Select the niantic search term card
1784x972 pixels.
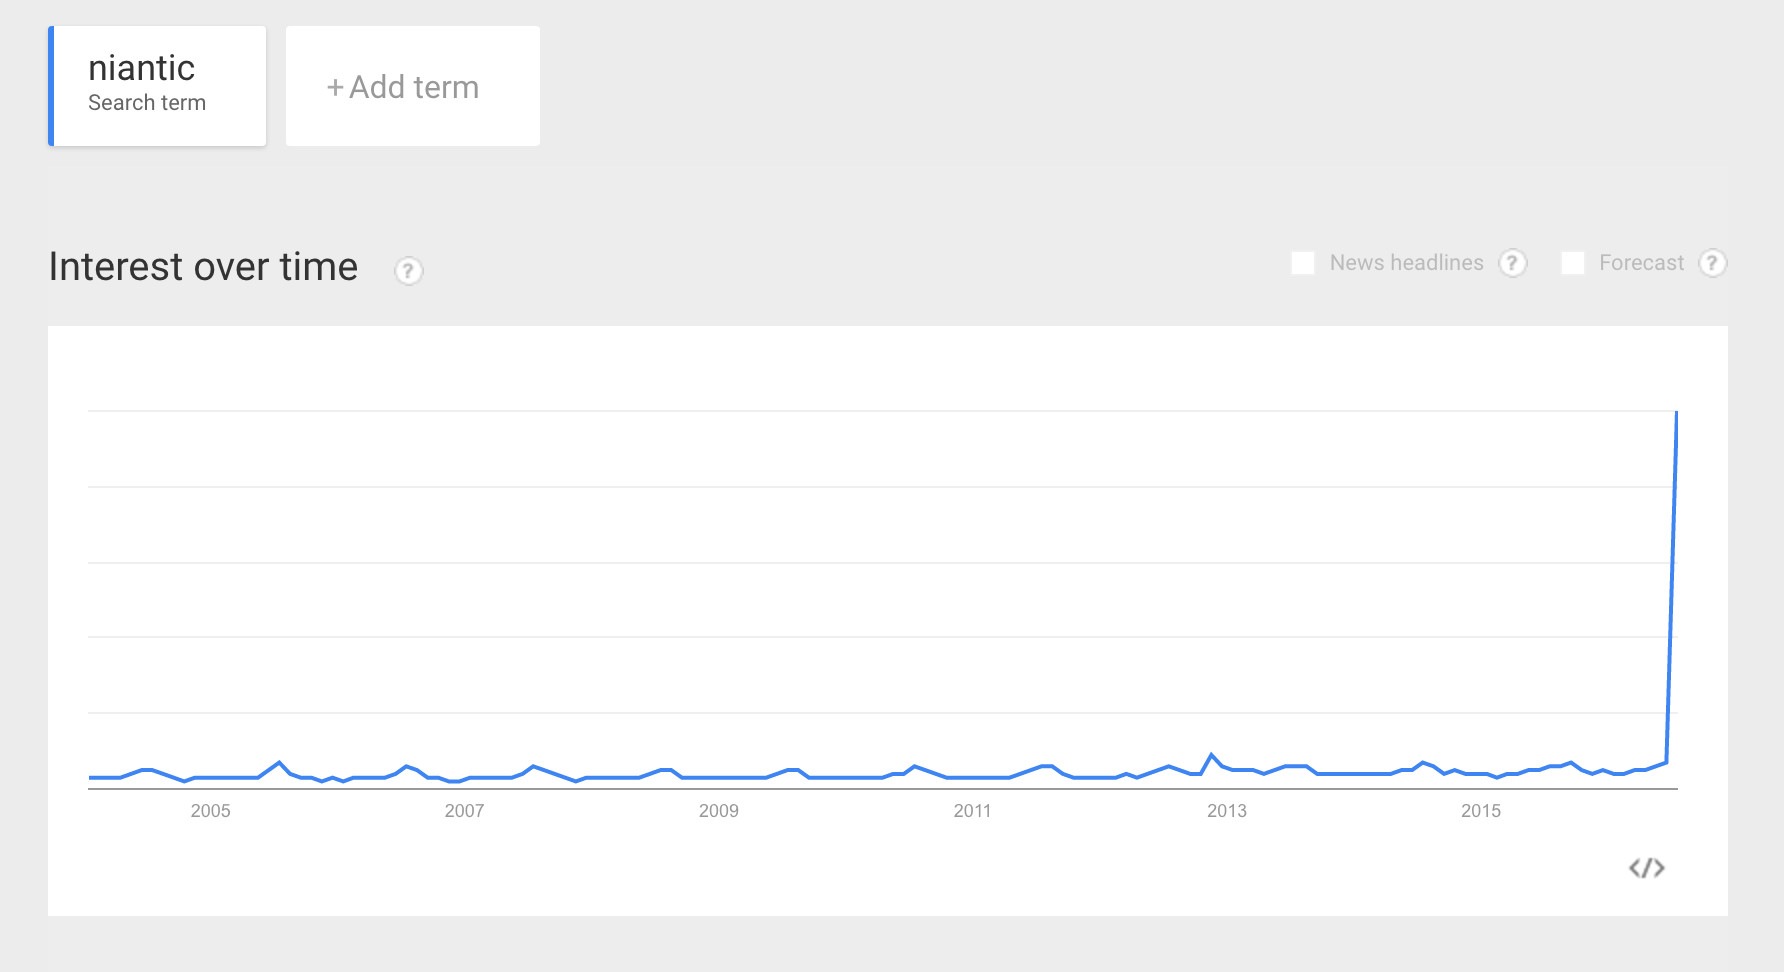click(x=157, y=86)
